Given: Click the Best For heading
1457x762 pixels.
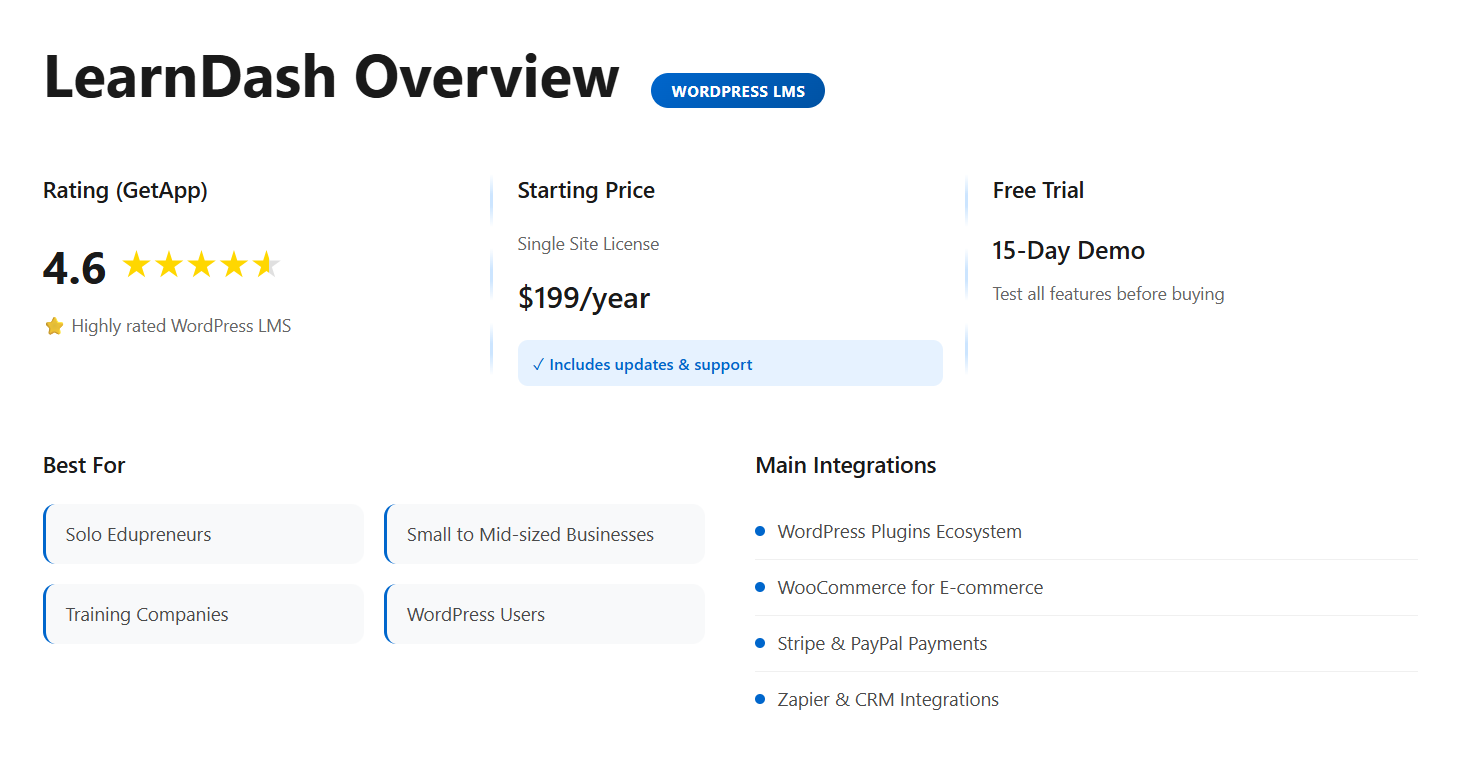Looking at the screenshot, I should click(84, 465).
